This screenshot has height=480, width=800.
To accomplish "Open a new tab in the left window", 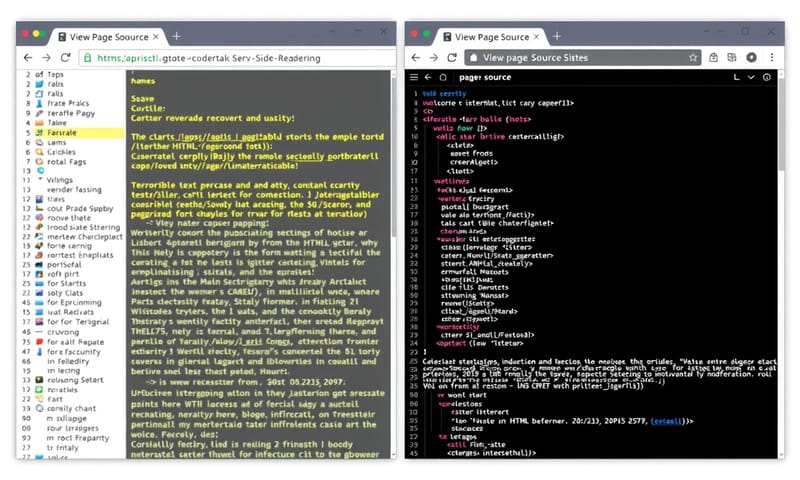I will click(177, 36).
